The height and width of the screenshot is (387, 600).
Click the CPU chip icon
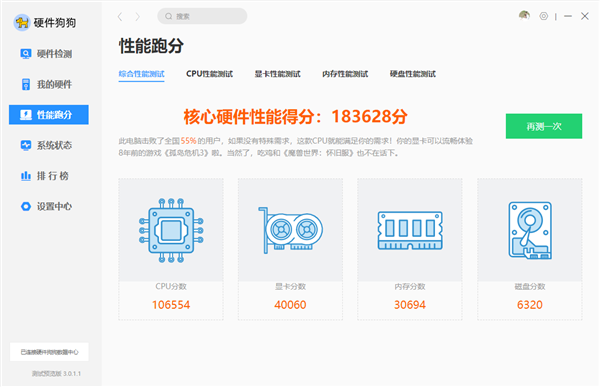171,230
